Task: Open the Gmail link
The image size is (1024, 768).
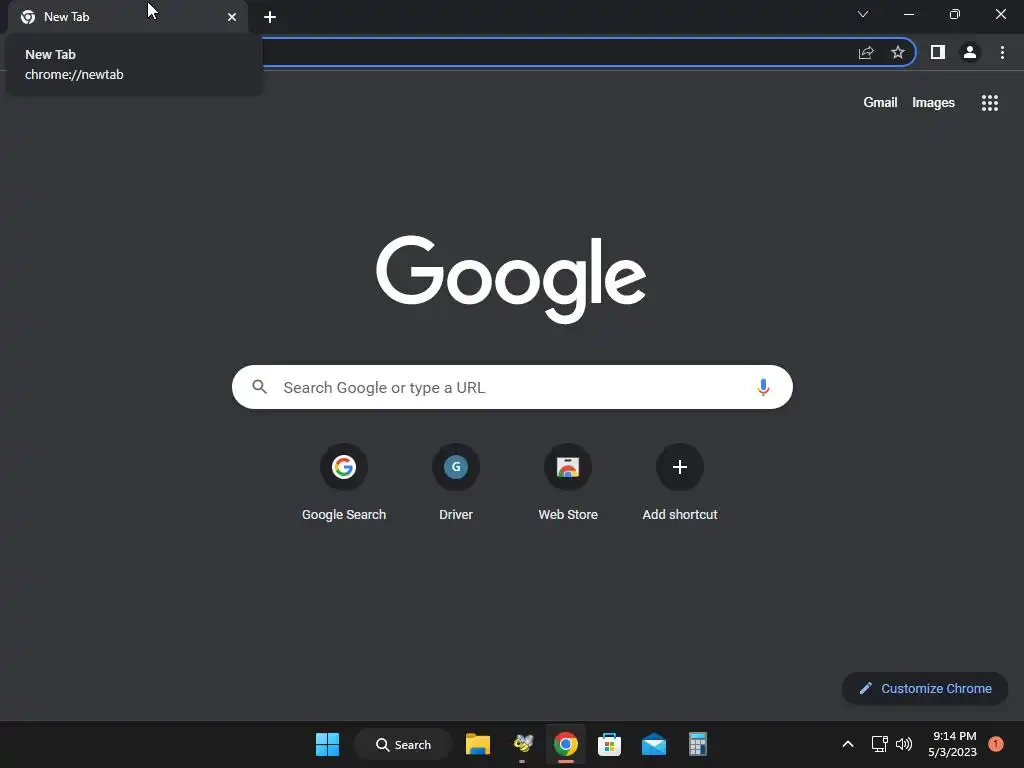Action: (880, 103)
